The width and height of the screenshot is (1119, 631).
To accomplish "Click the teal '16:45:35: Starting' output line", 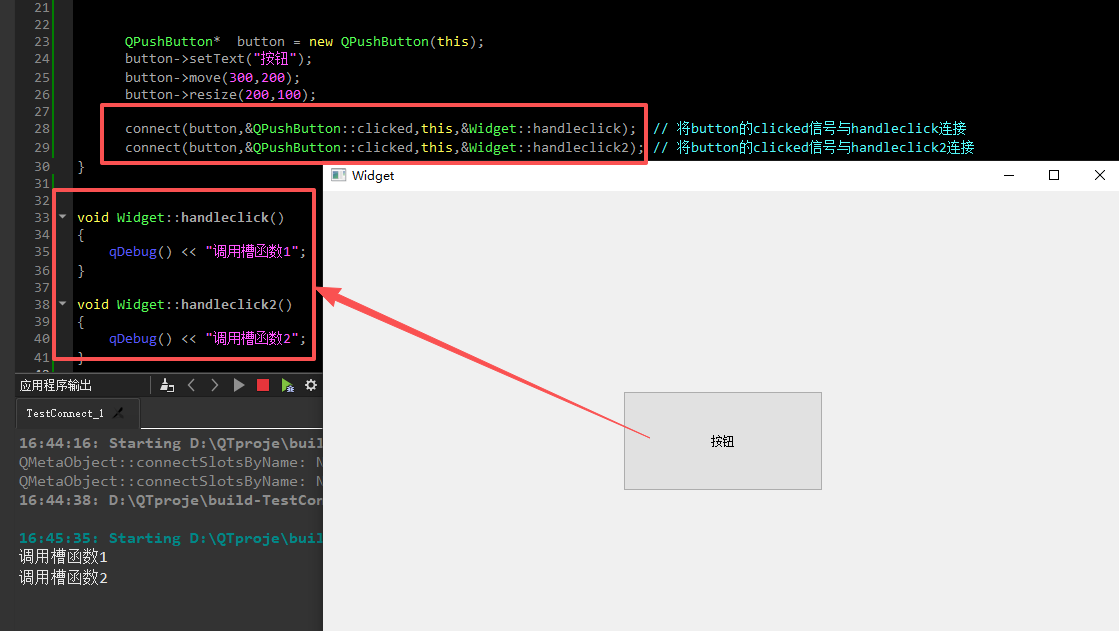I will click(171, 538).
